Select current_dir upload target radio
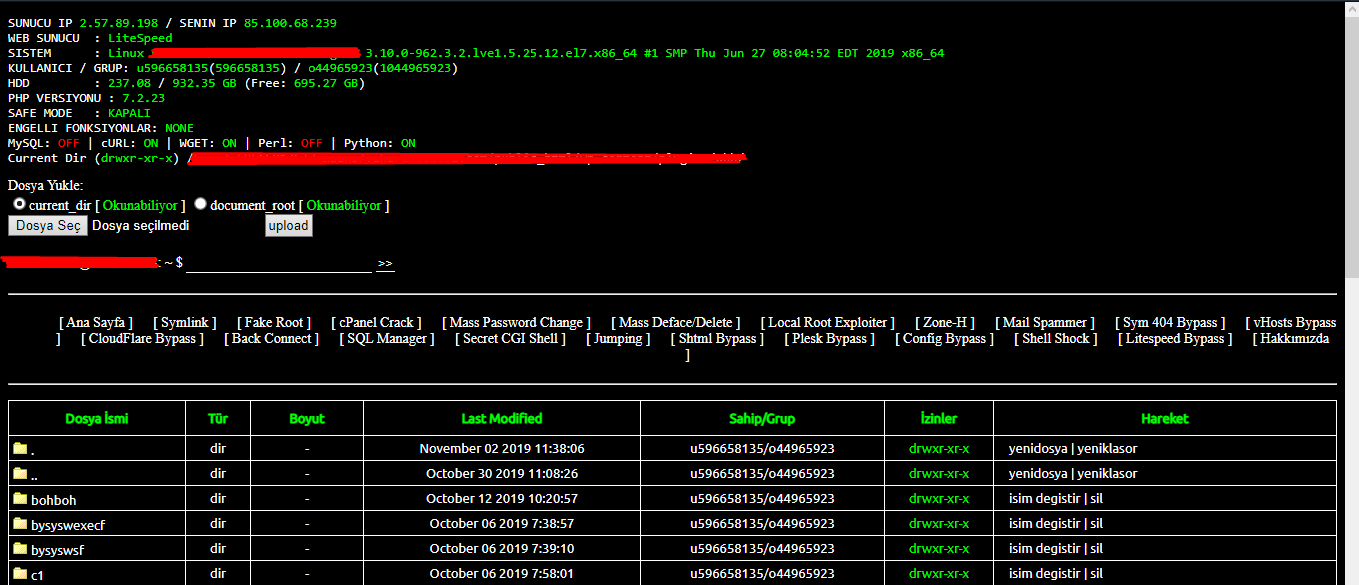Image resolution: width=1359 pixels, height=585 pixels. coord(19,204)
